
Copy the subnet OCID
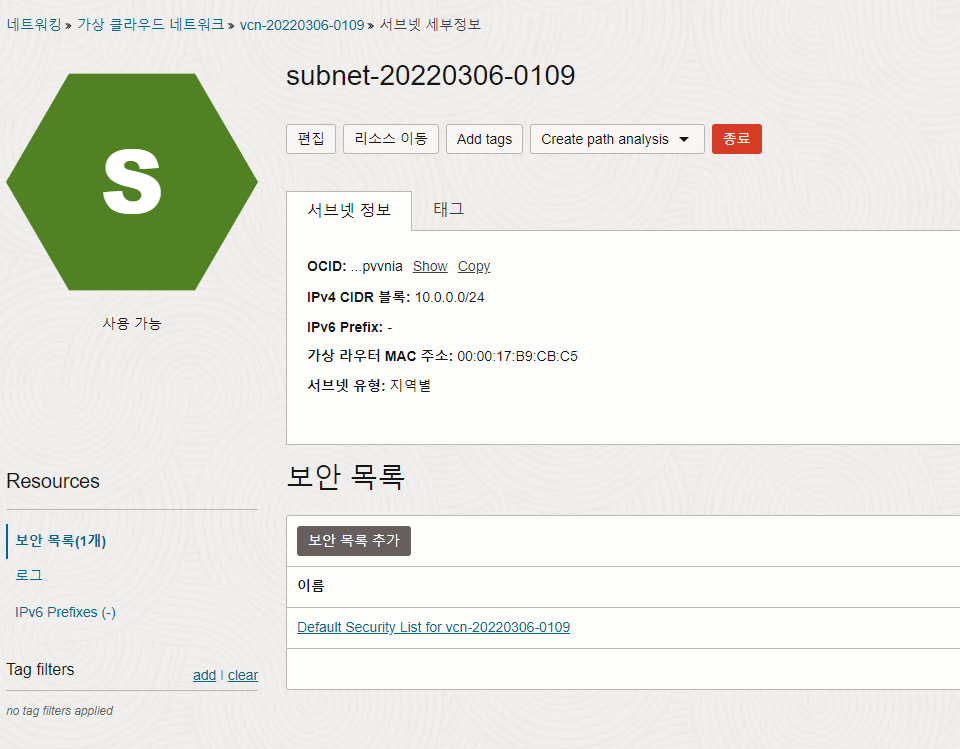pos(474,266)
